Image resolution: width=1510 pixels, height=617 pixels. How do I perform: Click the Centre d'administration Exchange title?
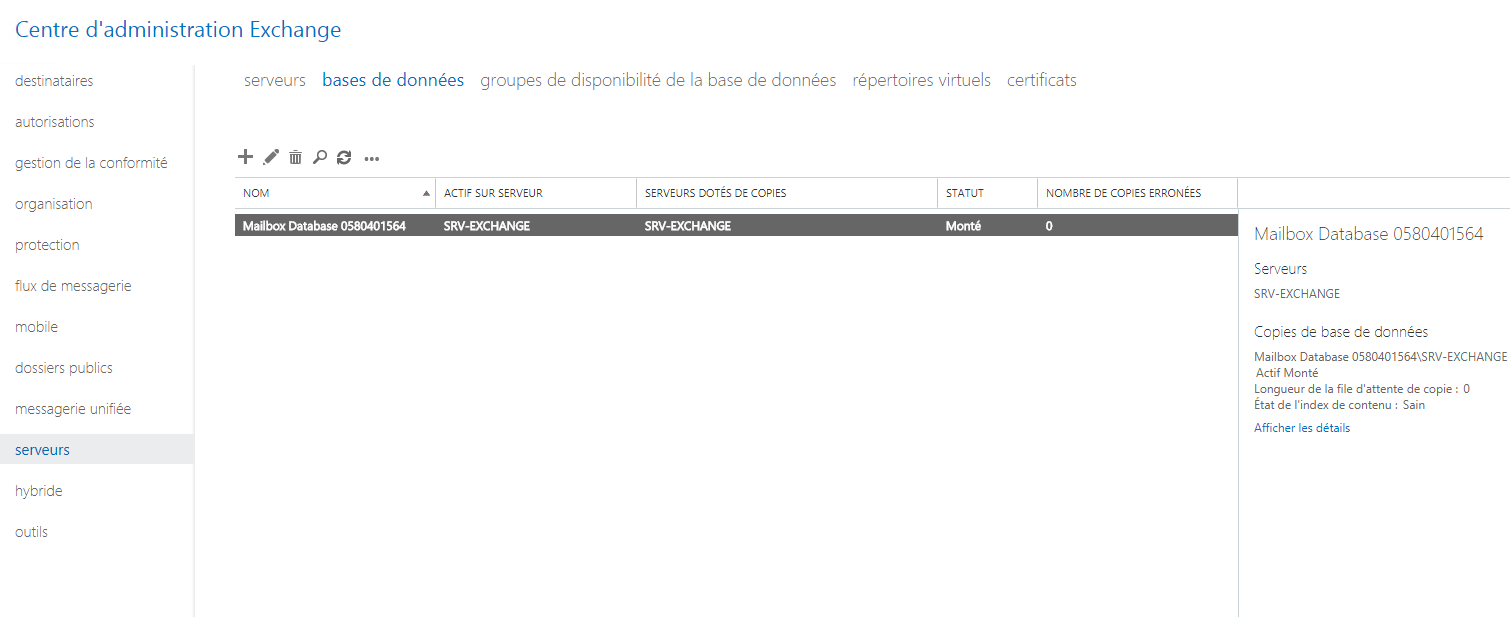(x=178, y=30)
